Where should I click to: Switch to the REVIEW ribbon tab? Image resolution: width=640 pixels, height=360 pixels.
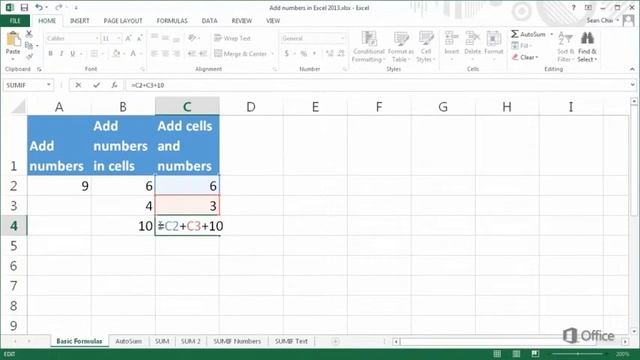[242, 20]
